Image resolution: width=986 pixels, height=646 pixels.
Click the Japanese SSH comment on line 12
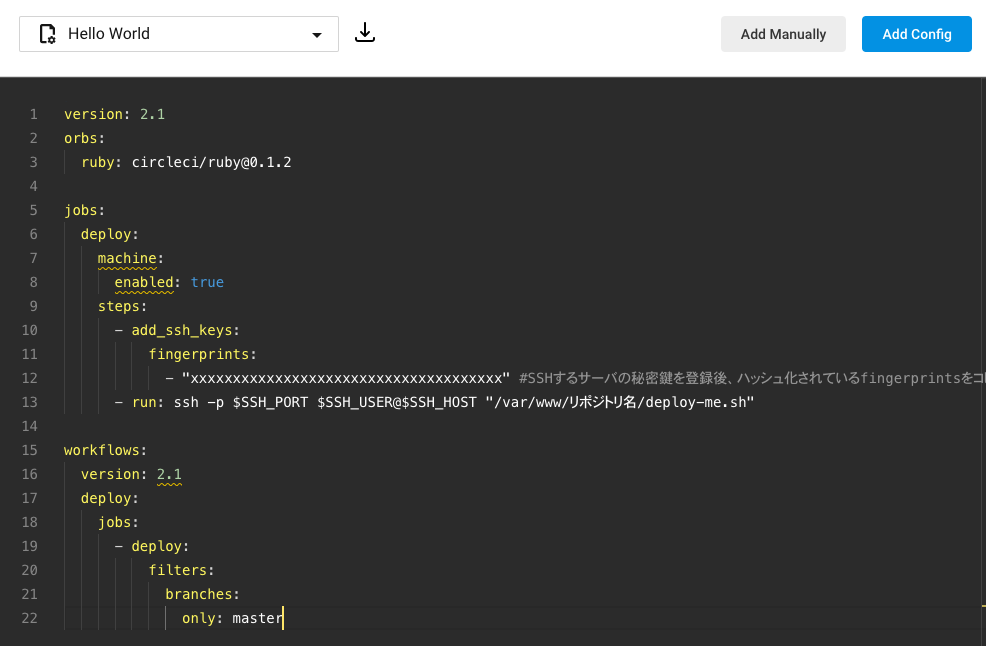click(x=752, y=378)
